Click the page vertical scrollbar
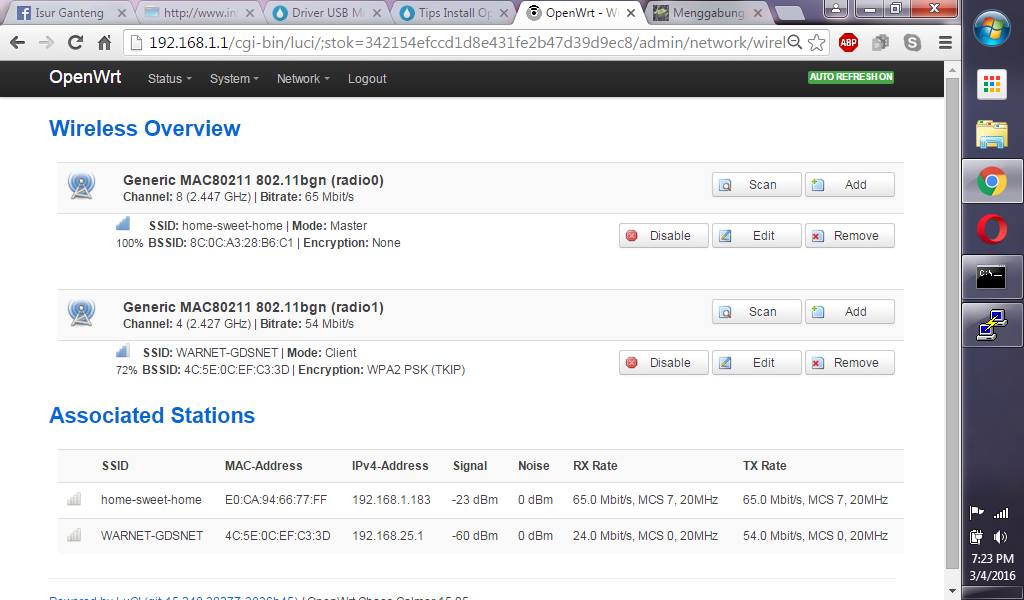The height and width of the screenshot is (600, 1024). [x=952, y=323]
